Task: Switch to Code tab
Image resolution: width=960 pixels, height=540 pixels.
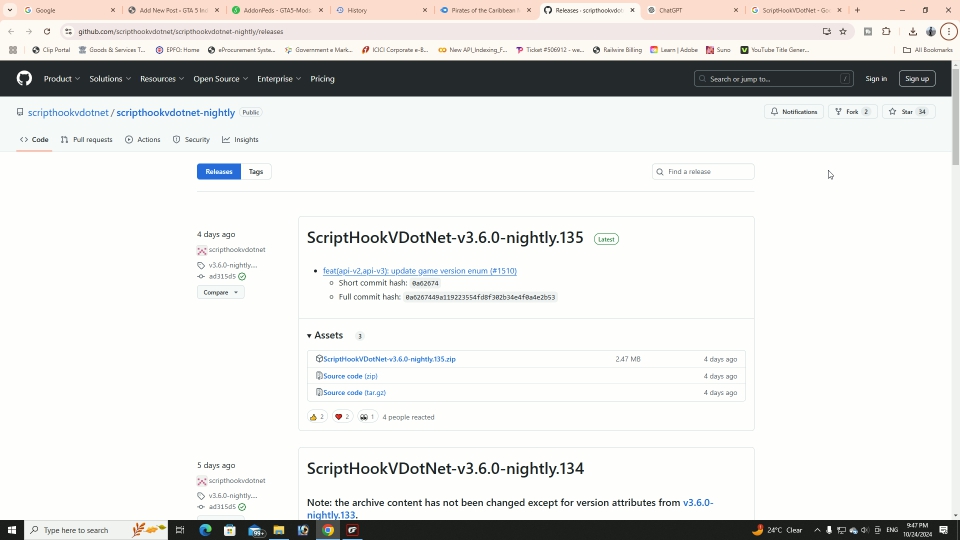Action: tap(34, 140)
